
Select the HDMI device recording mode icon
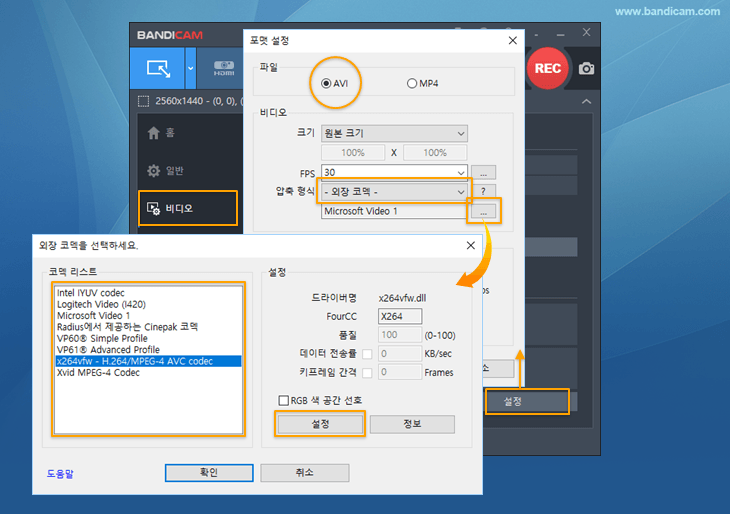point(221,69)
